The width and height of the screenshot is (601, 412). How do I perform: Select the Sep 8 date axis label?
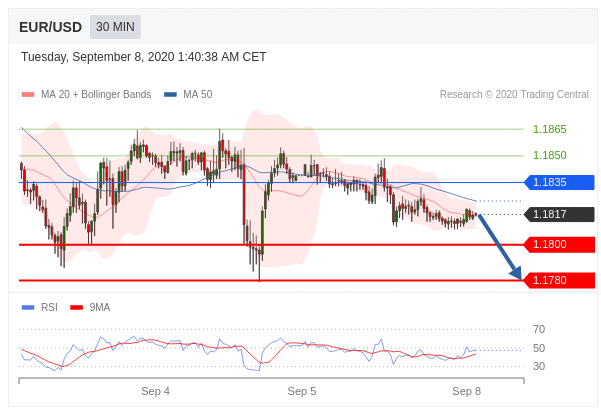[x=466, y=391]
